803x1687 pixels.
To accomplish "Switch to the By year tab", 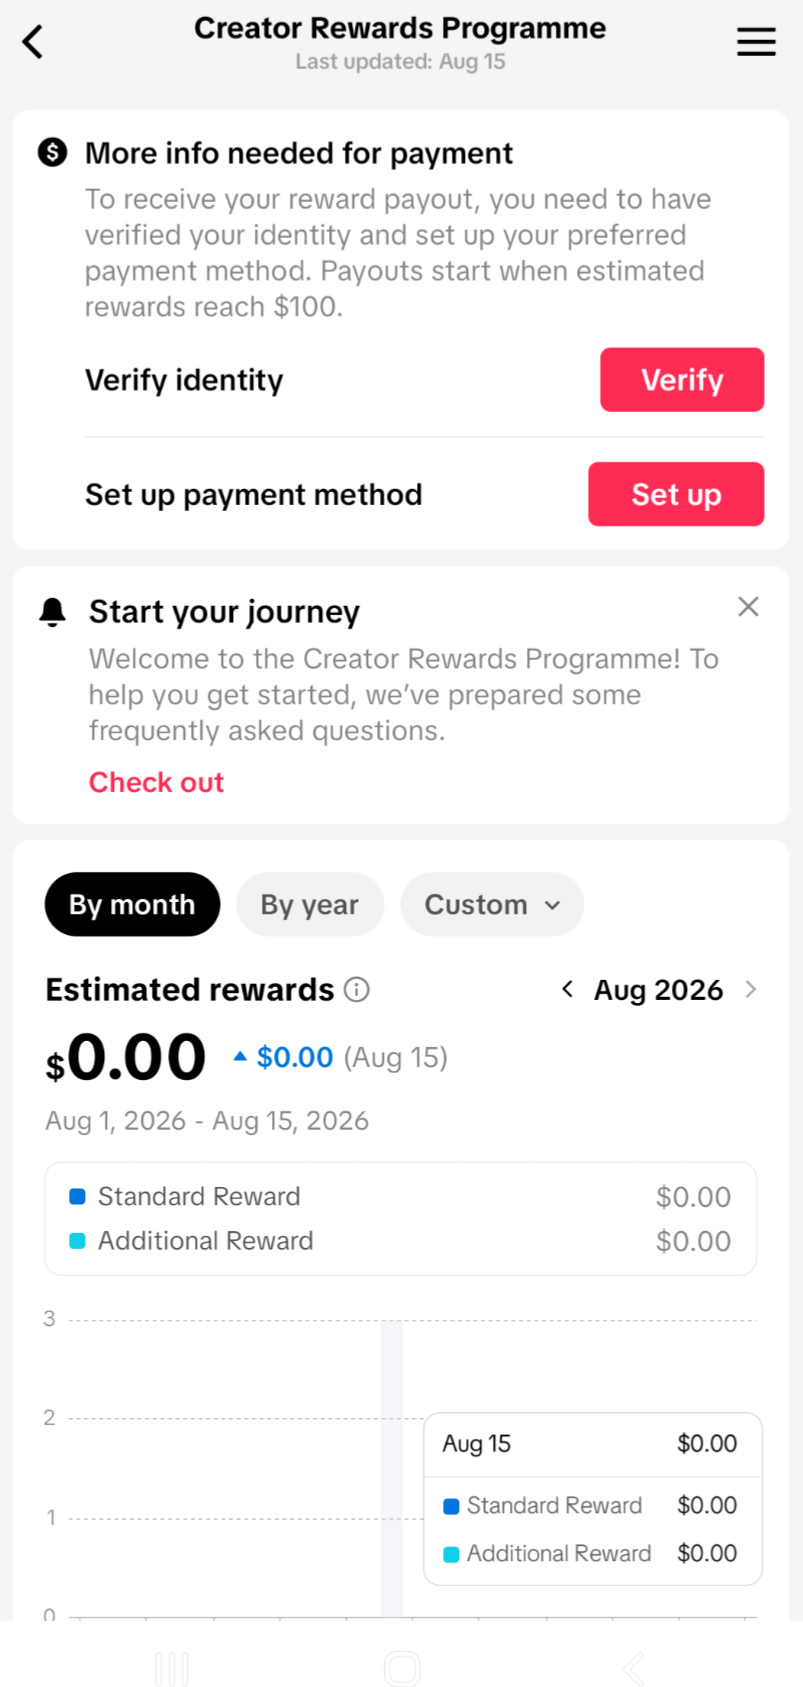I will (310, 904).
